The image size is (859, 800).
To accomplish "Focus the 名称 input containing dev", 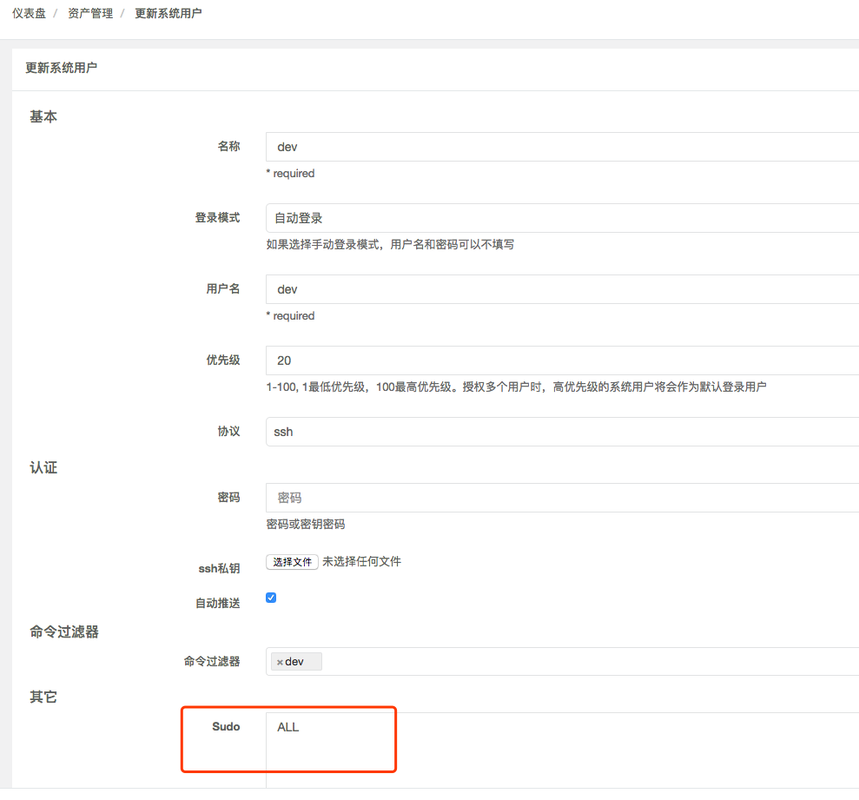I will click(x=562, y=147).
